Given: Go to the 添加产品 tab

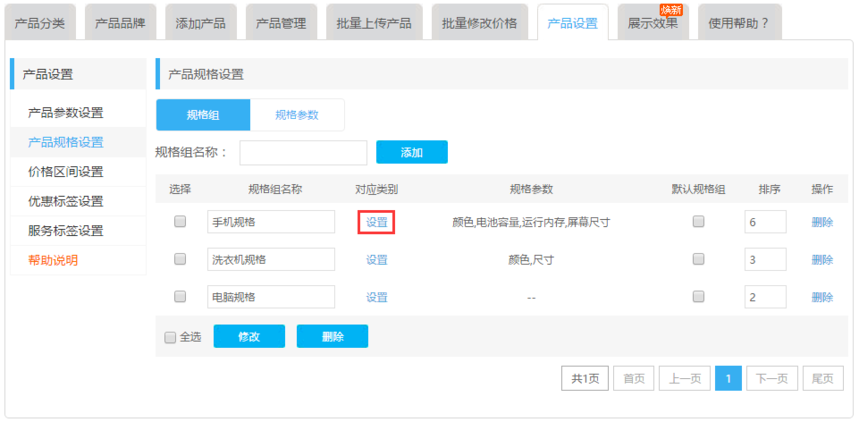Looking at the screenshot, I should coord(201,23).
